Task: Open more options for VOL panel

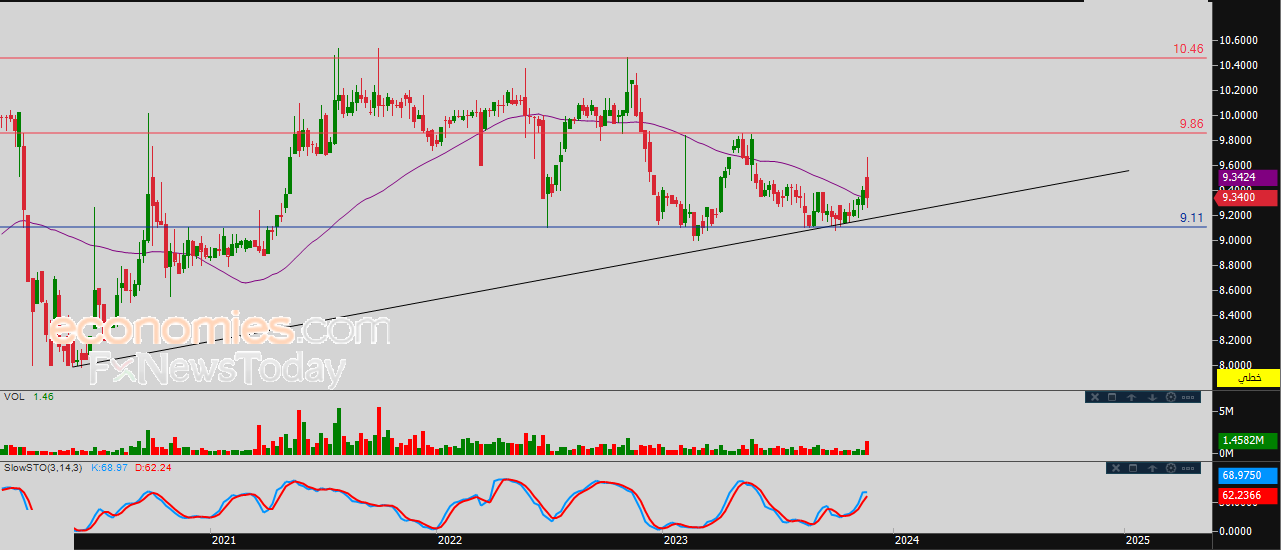Action: (1188, 397)
